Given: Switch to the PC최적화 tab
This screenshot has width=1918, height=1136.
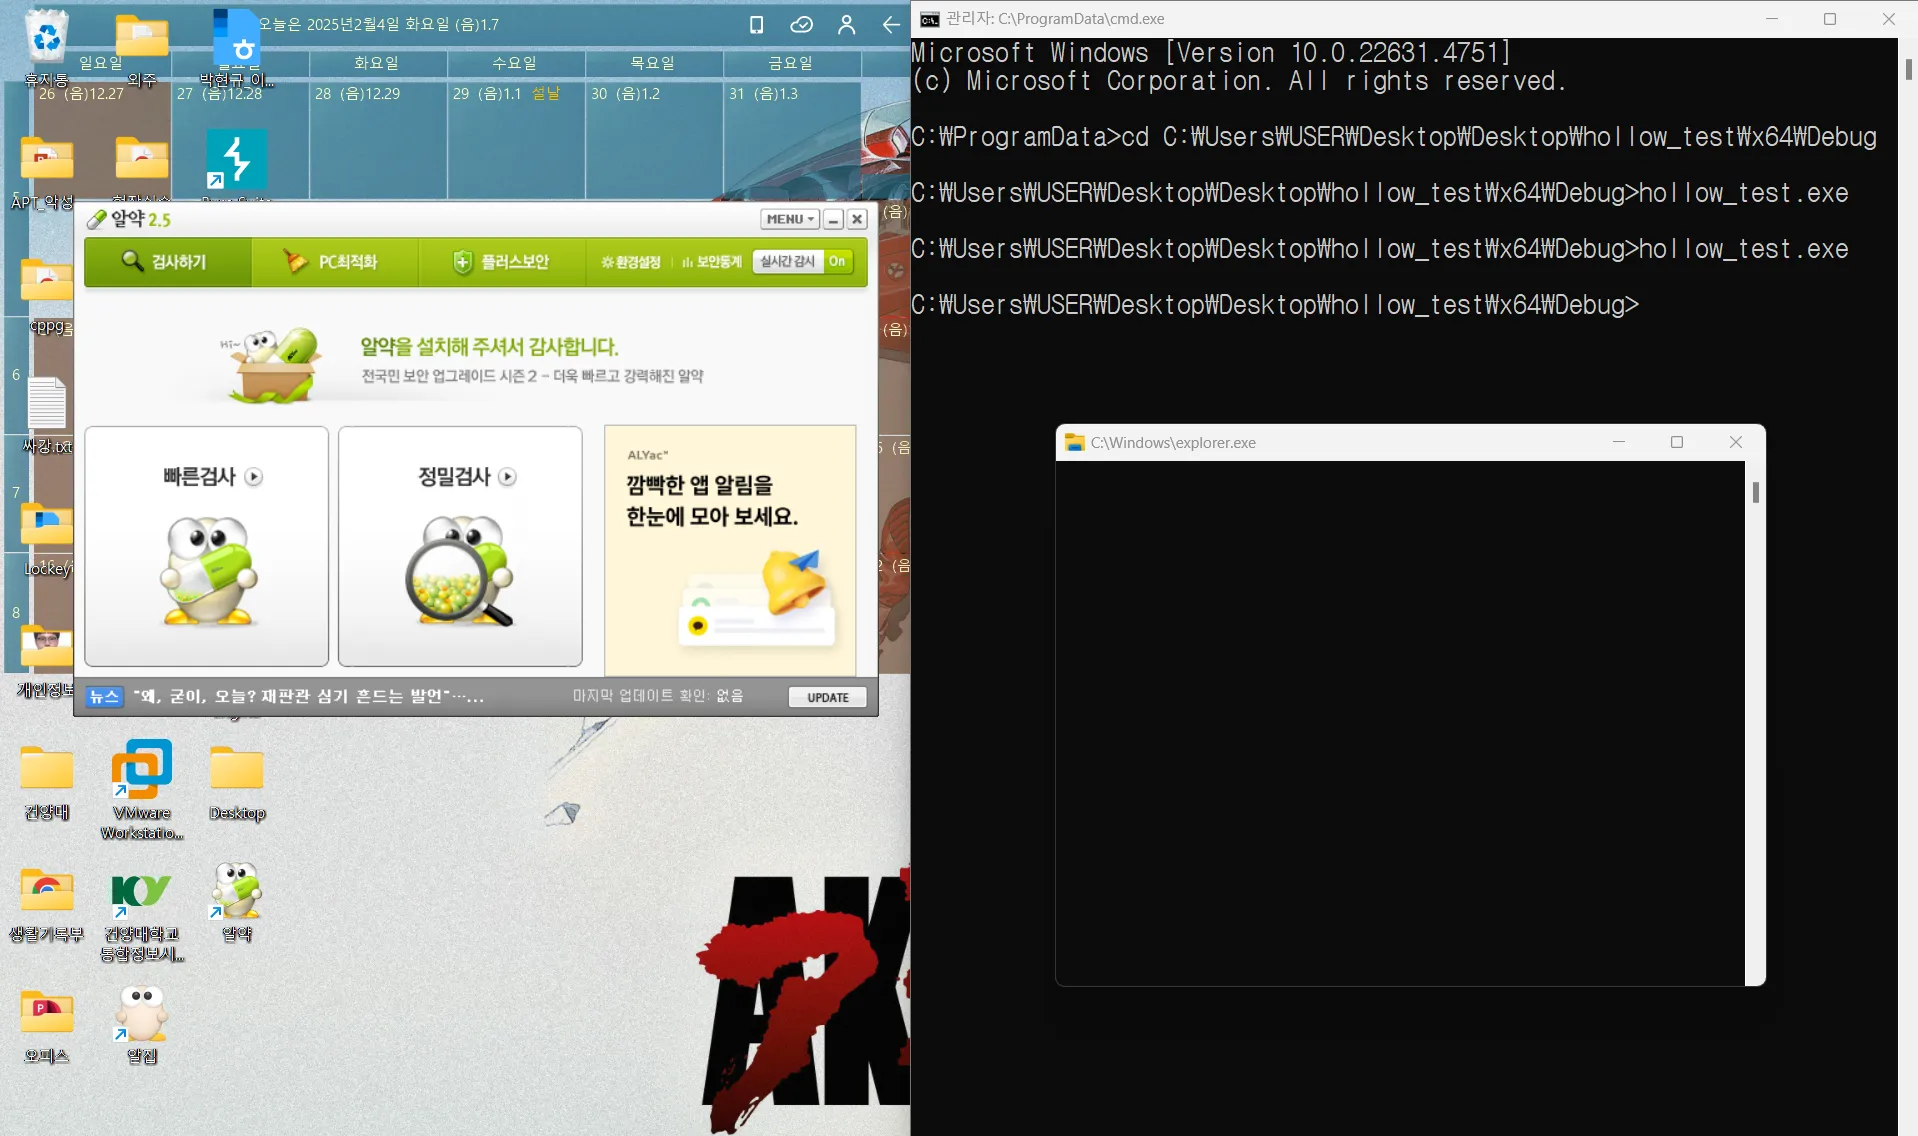Looking at the screenshot, I should (x=333, y=262).
